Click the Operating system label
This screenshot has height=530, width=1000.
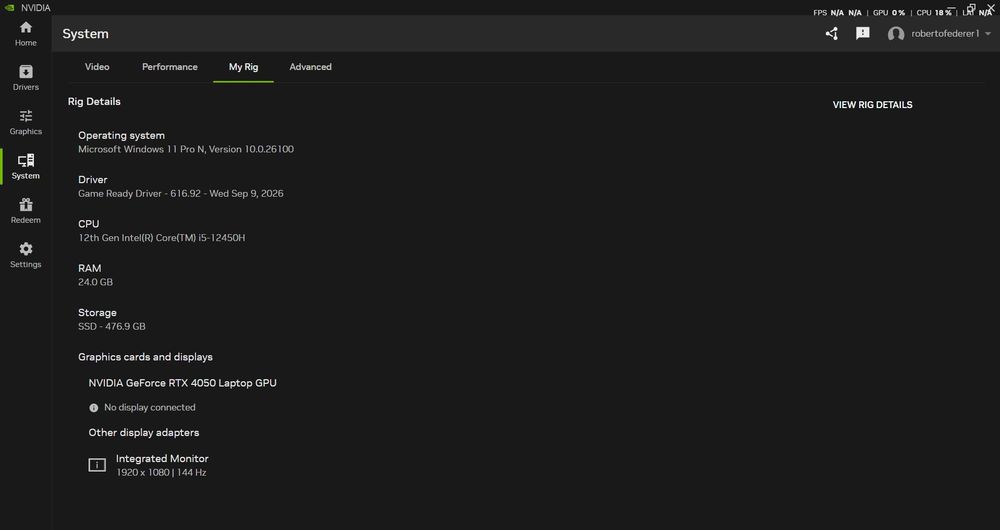(121, 135)
